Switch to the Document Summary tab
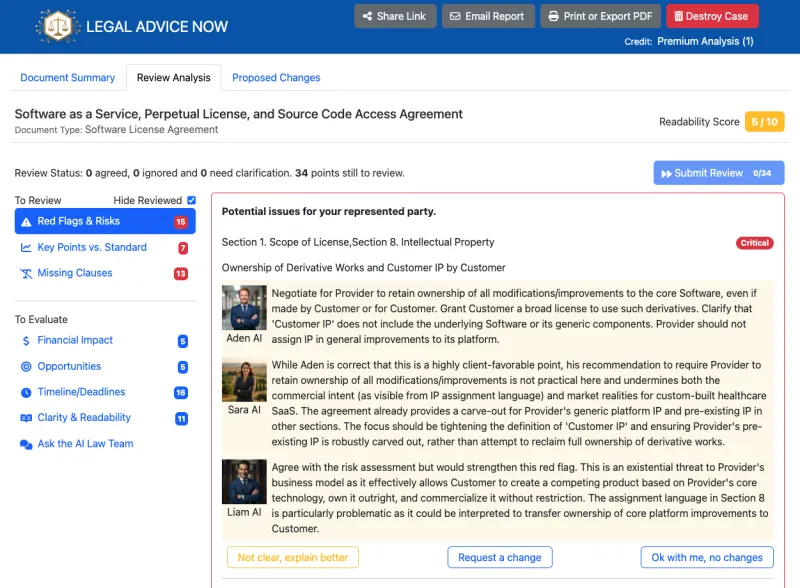 click(68, 78)
